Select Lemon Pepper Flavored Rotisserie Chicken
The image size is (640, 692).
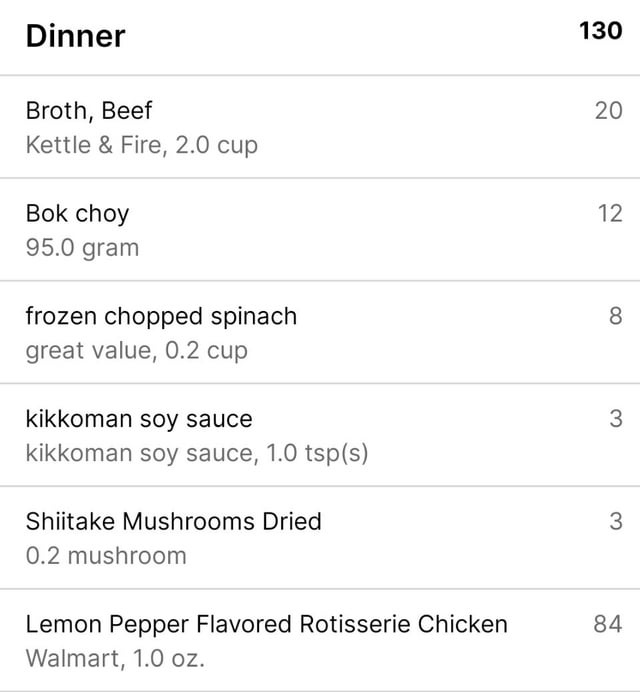coord(320,640)
